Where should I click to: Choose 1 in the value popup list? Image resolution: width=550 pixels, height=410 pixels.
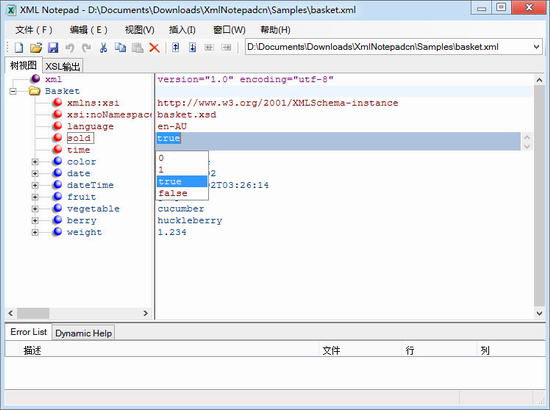182,170
